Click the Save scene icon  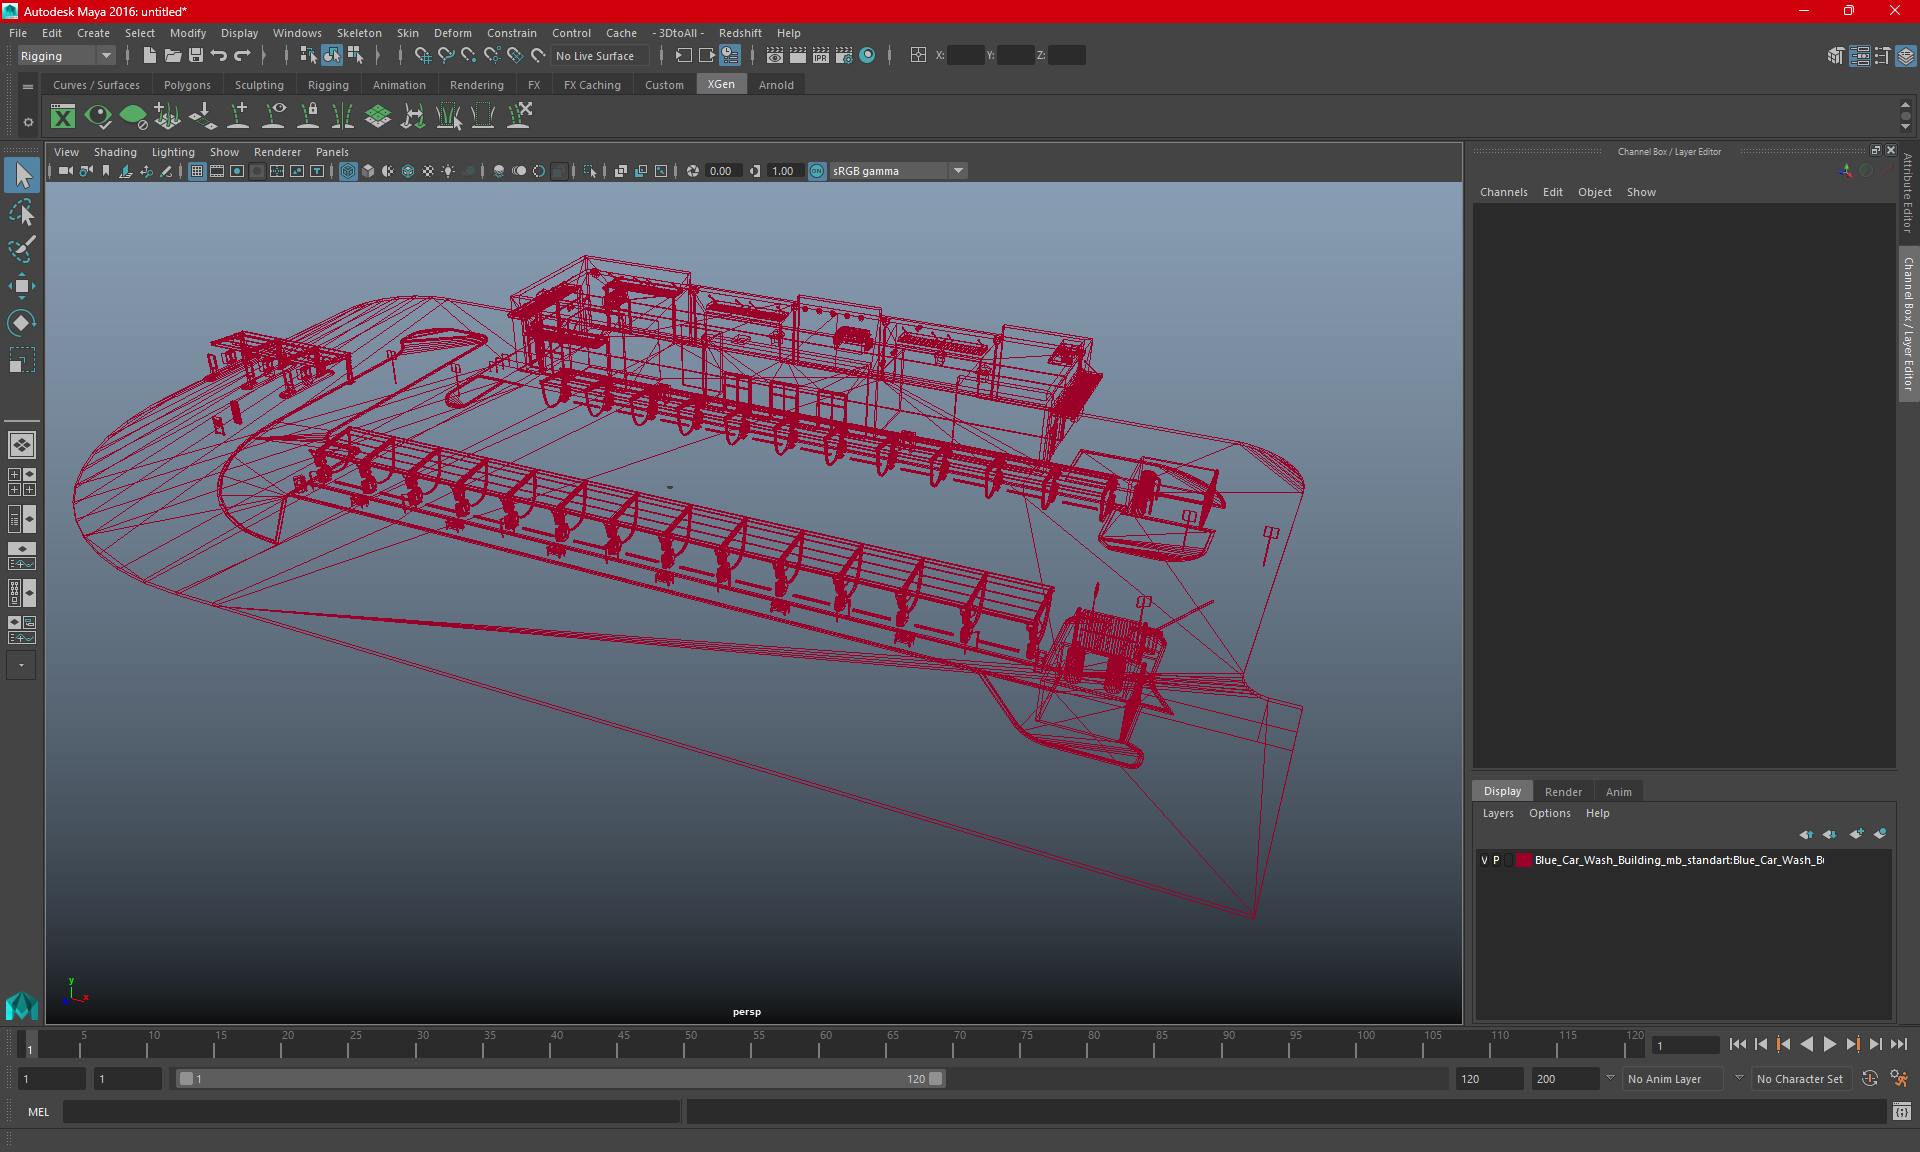[x=196, y=56]
